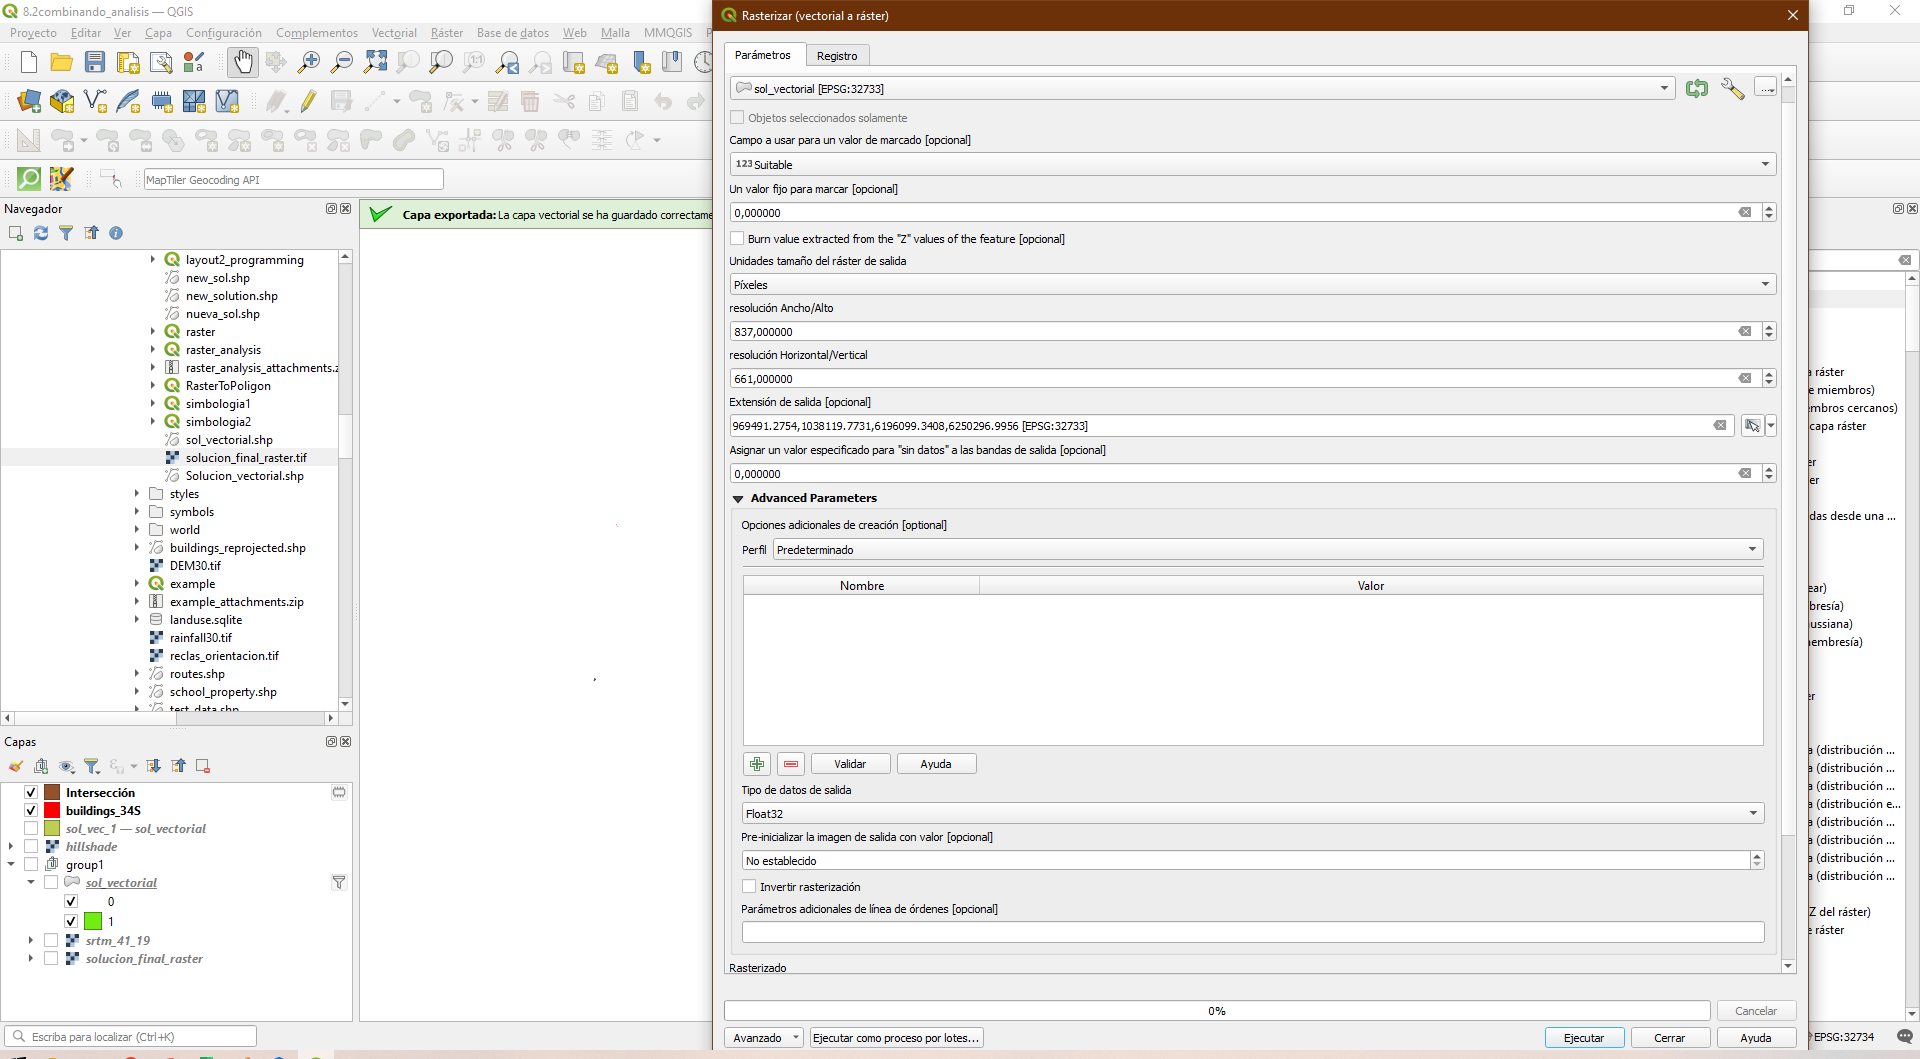Click the New Project icon
Screen dimensions: 1920x1059
29,63
